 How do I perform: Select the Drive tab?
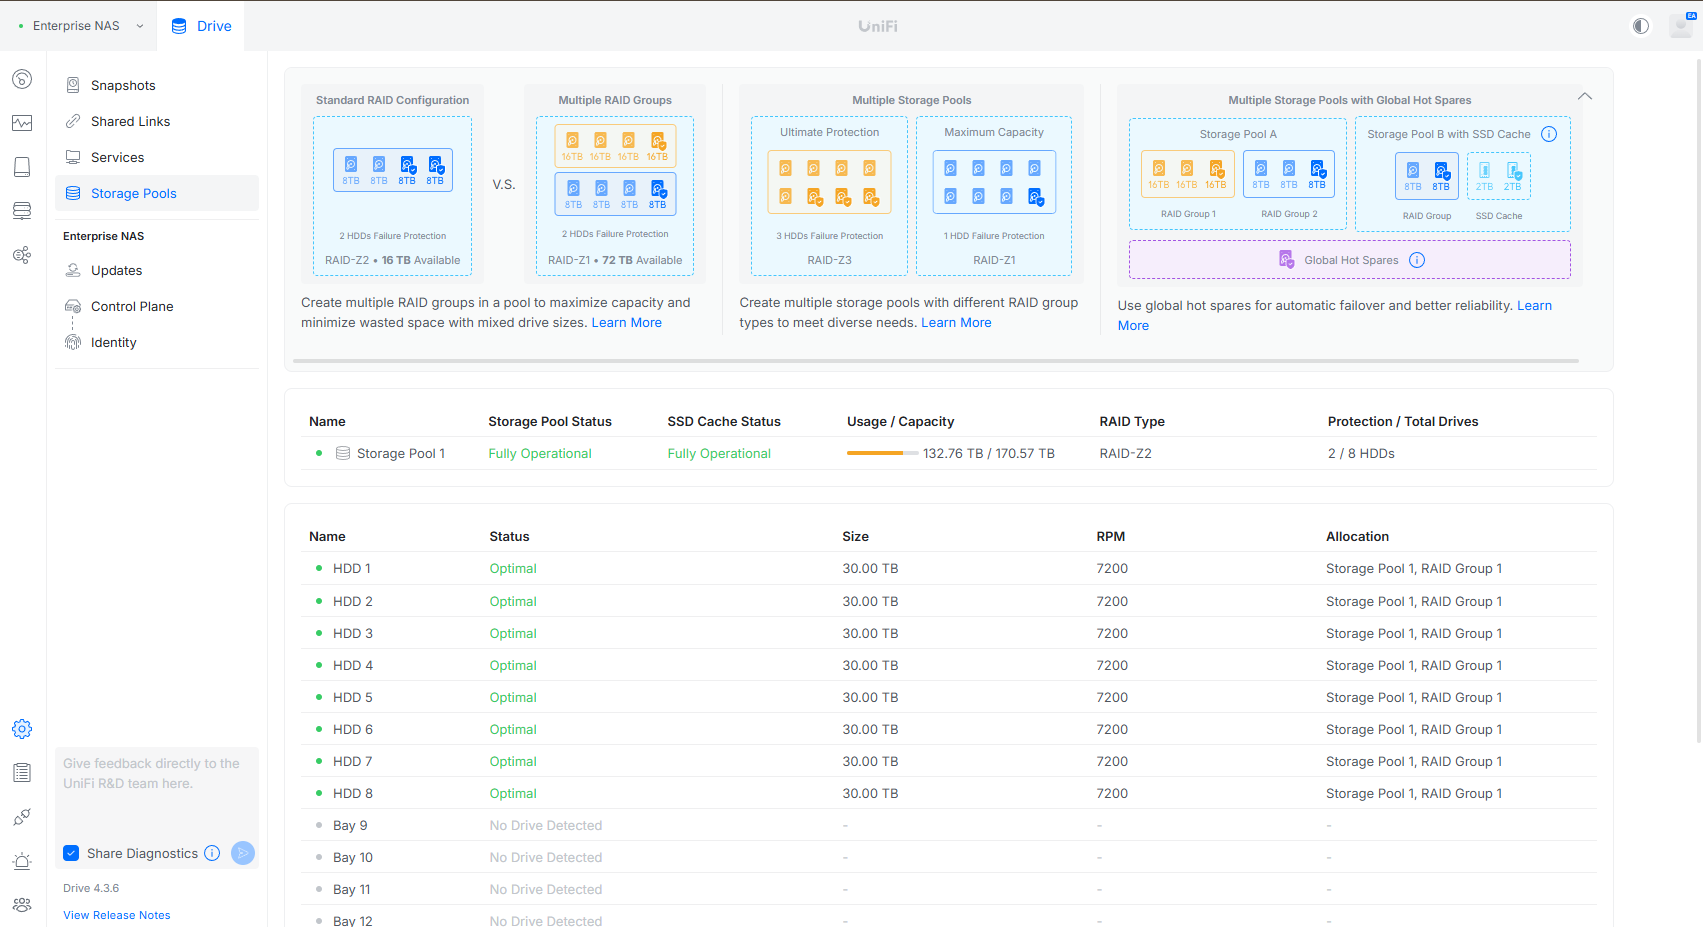pyautogui.click(x=201, y=26)
